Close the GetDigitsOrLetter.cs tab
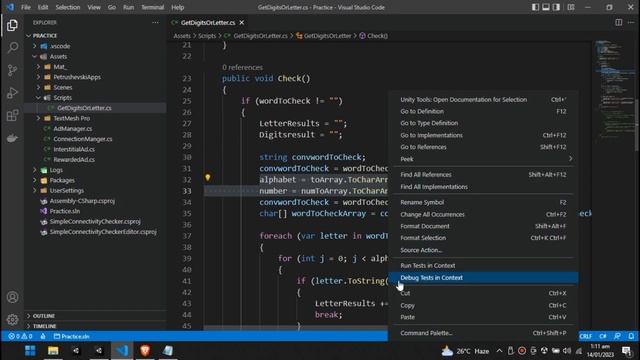 tap(242, 22)
